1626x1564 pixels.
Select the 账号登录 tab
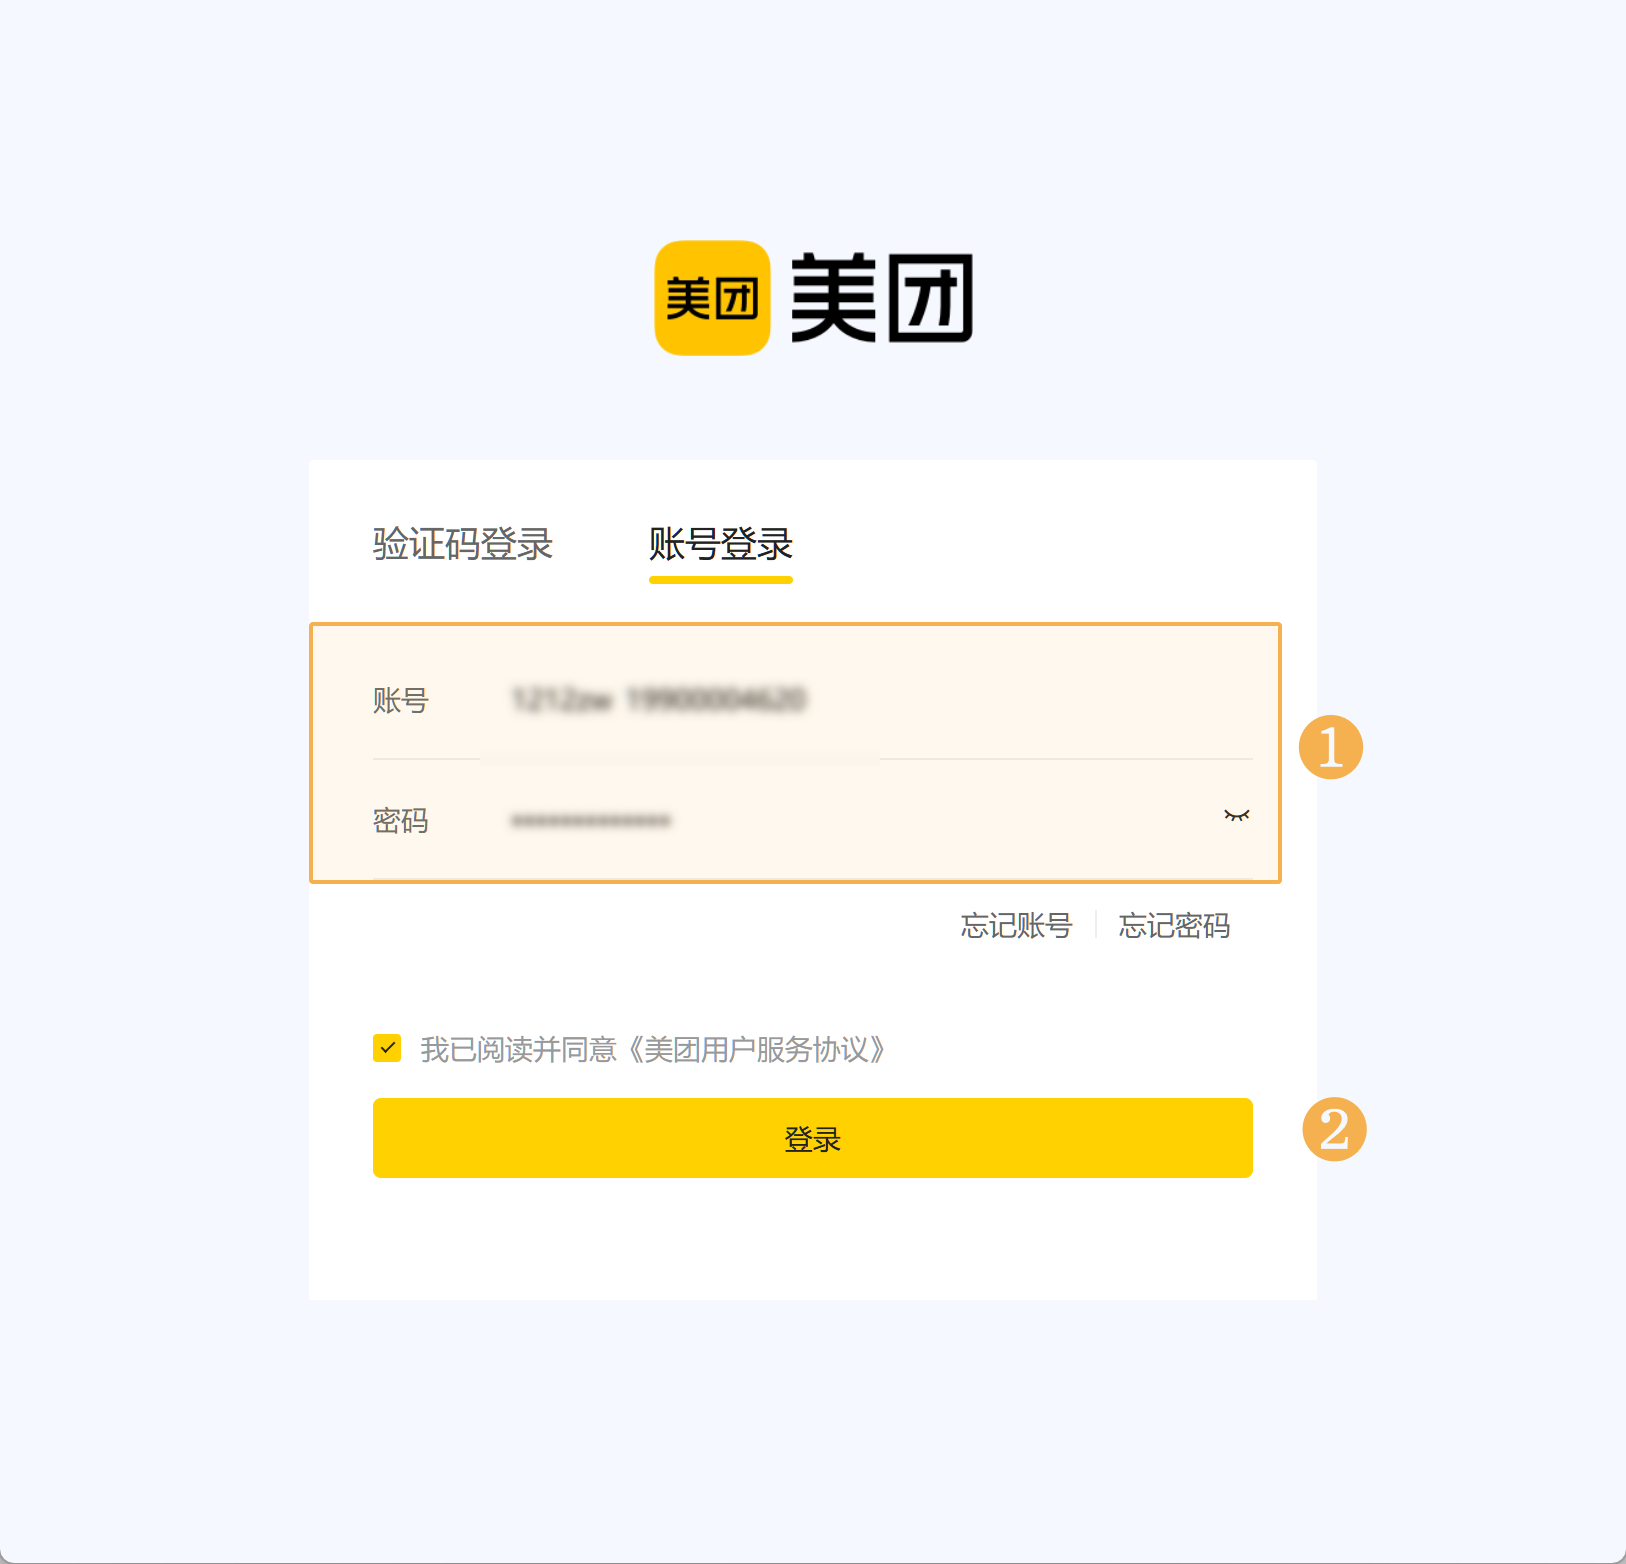coord(721,544)
